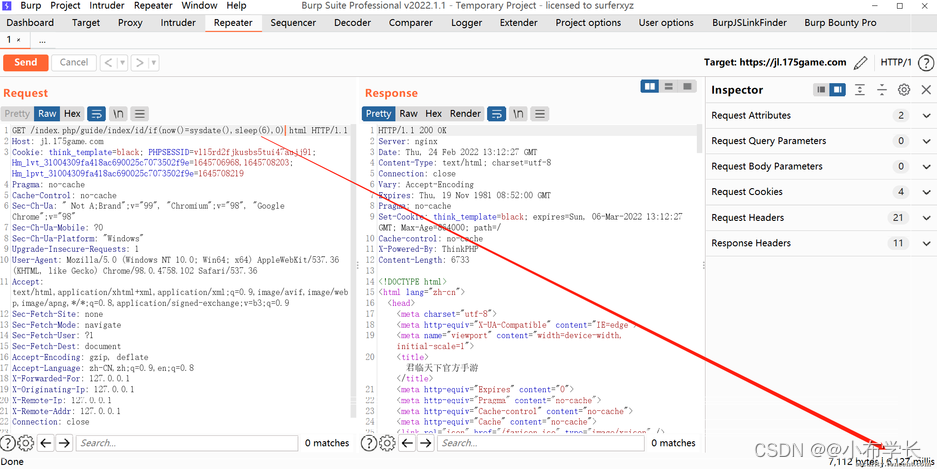
Task: Open Request search settings gear
Action: coord(25,443)
